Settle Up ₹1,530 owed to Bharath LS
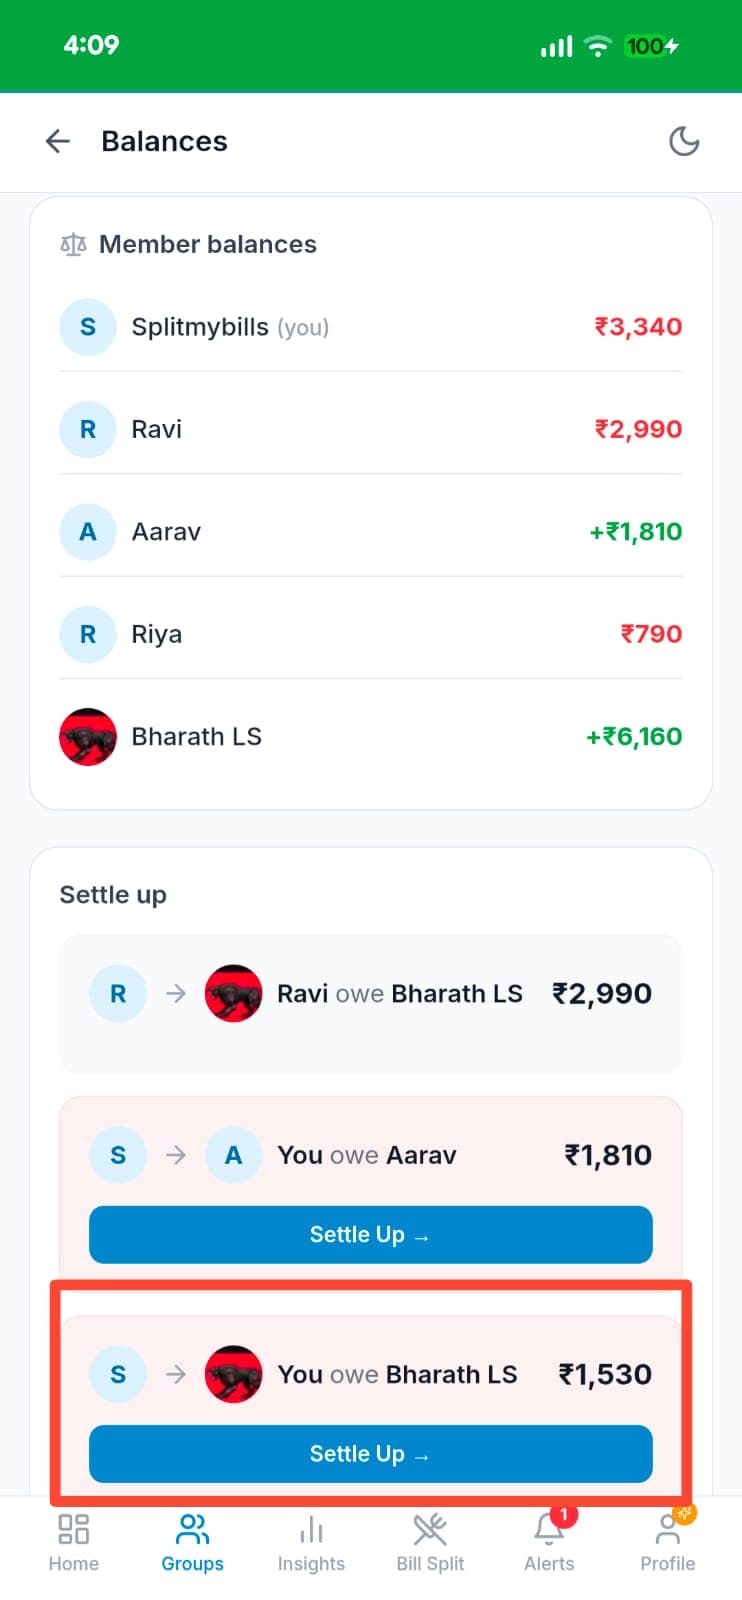Image resolution: width=742 pixels, height=1600 pixels. (370, 1454)
